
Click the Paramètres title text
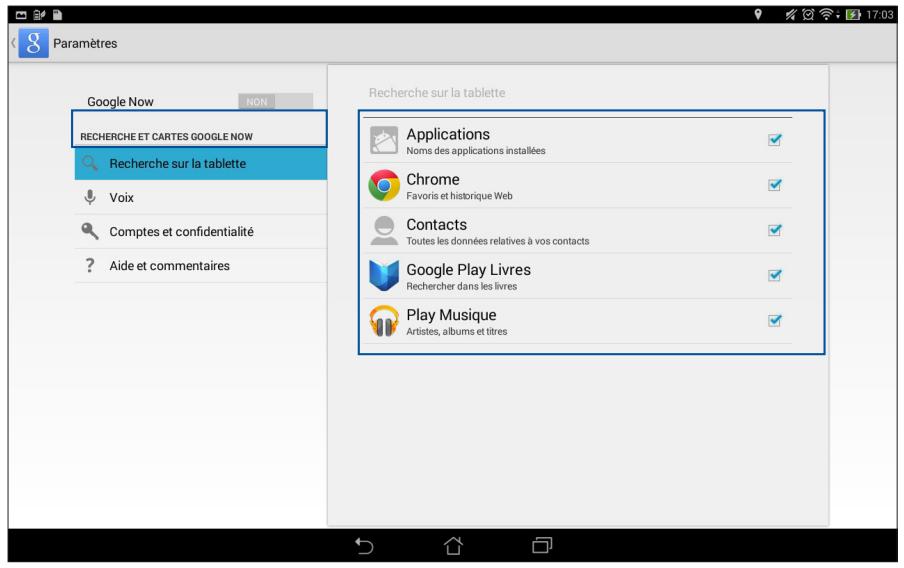coord(85,43)
